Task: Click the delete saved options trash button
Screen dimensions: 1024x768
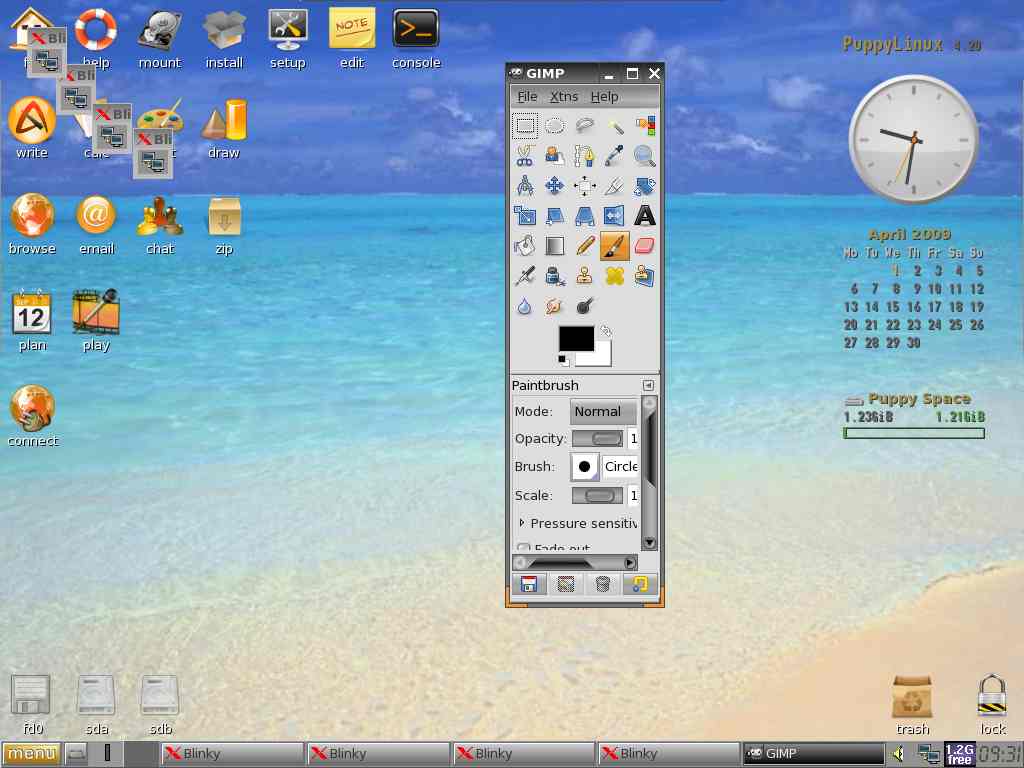Action: [x=602, y=584]
